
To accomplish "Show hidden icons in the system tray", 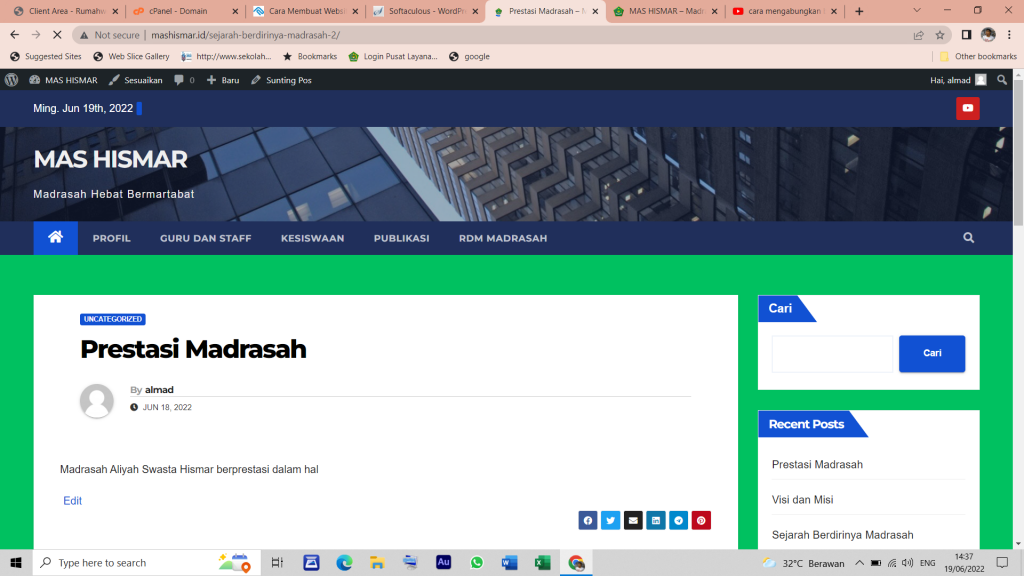I will coord(859,563).
